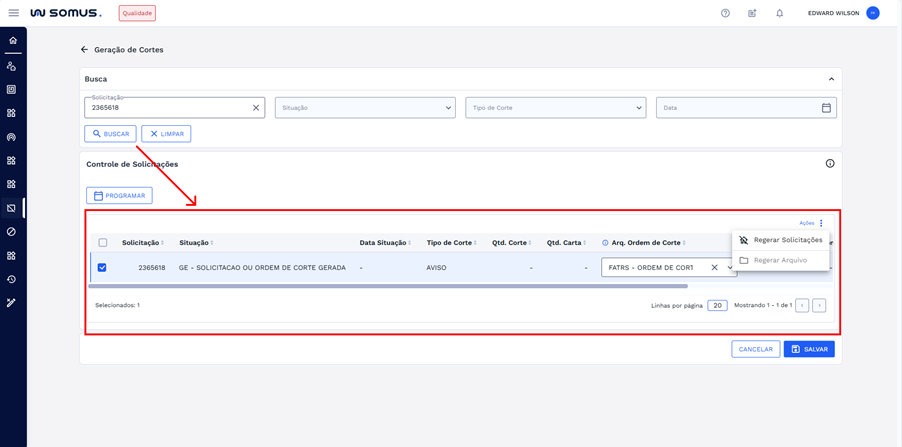This screenshot has width=902, height=447.
Task: Click the help question mark icon
Action: 725,13
